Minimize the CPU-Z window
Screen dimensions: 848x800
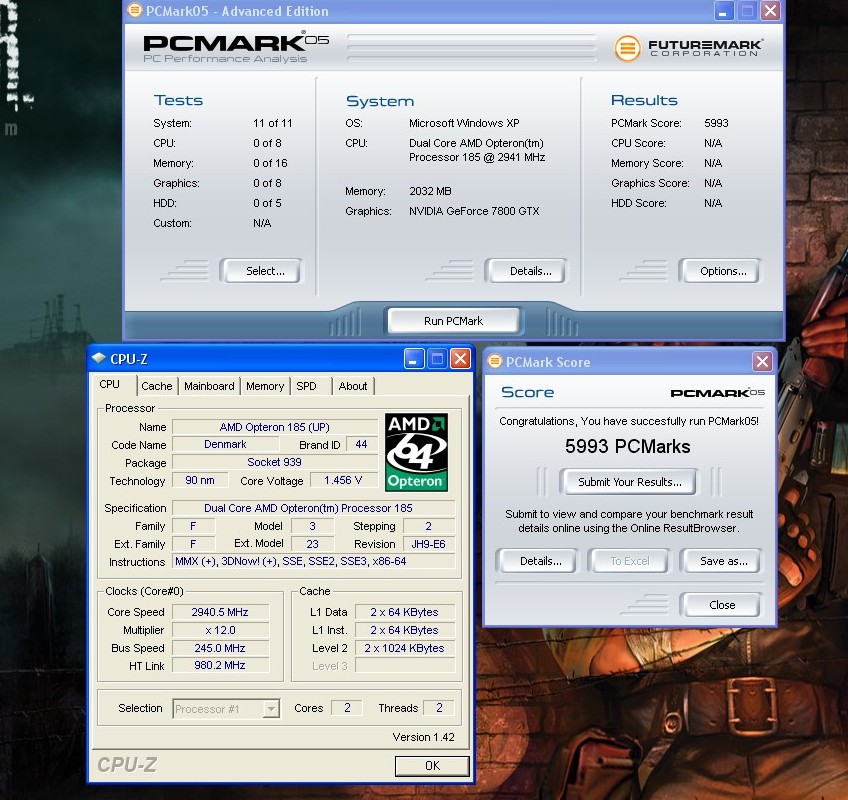pos(414,359)
